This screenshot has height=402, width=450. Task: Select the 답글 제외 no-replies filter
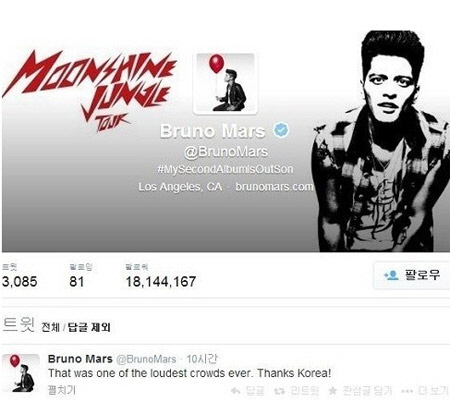(89, 327)
